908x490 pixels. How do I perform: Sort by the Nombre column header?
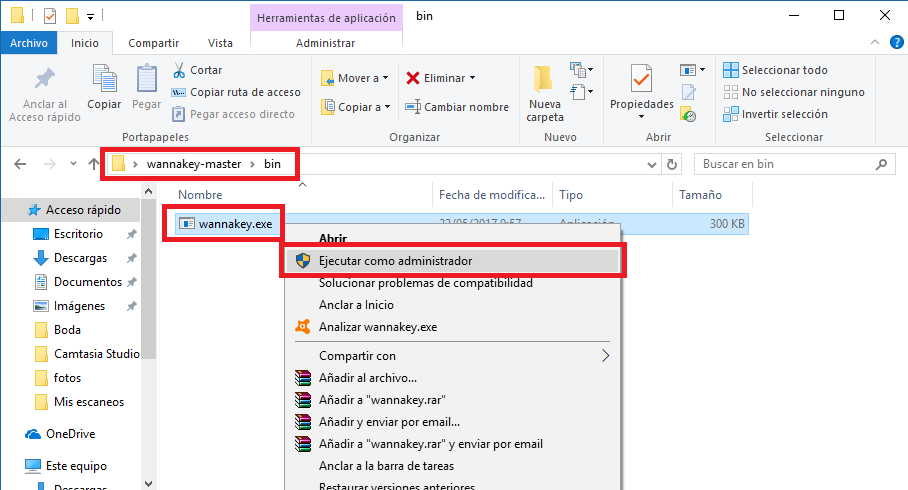coord(200,195)
